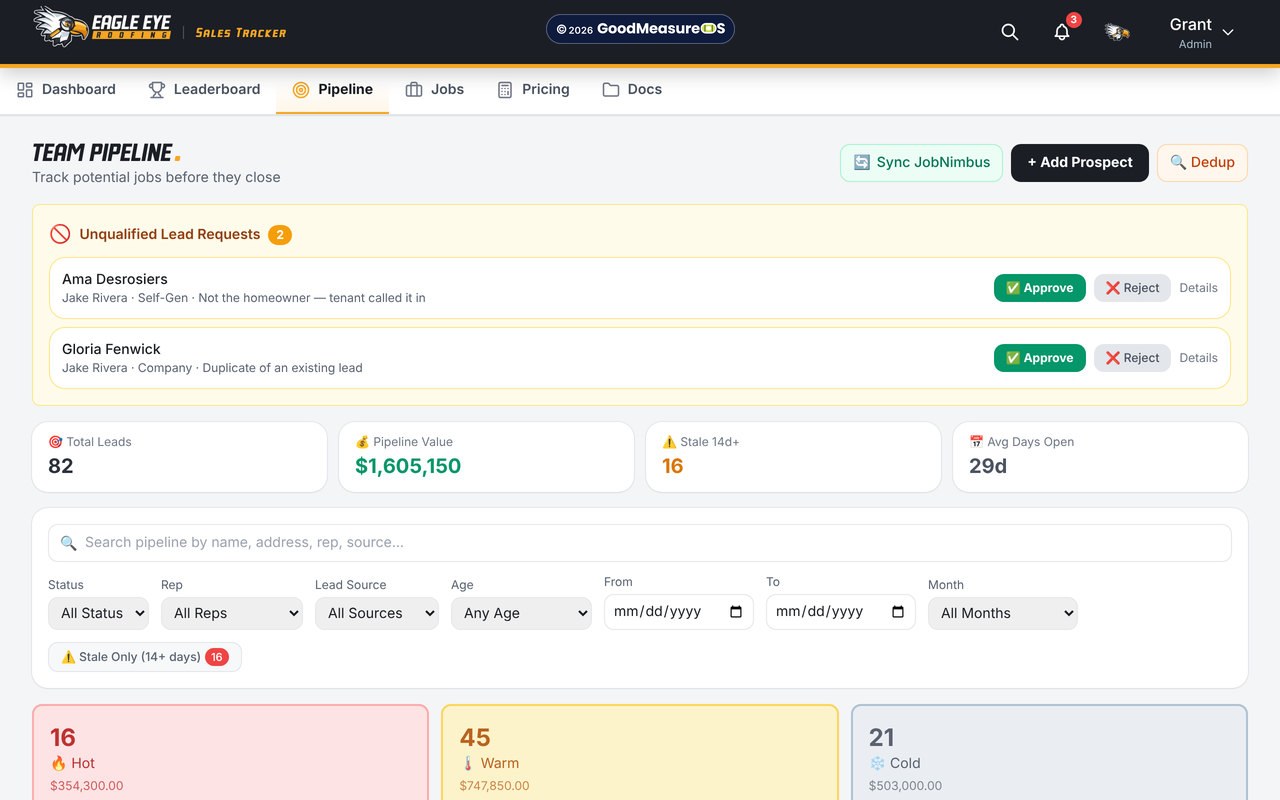Click the Dedup button
Image resolution: width=1280 pixels, height=800 pixels.
(1202, 163)
